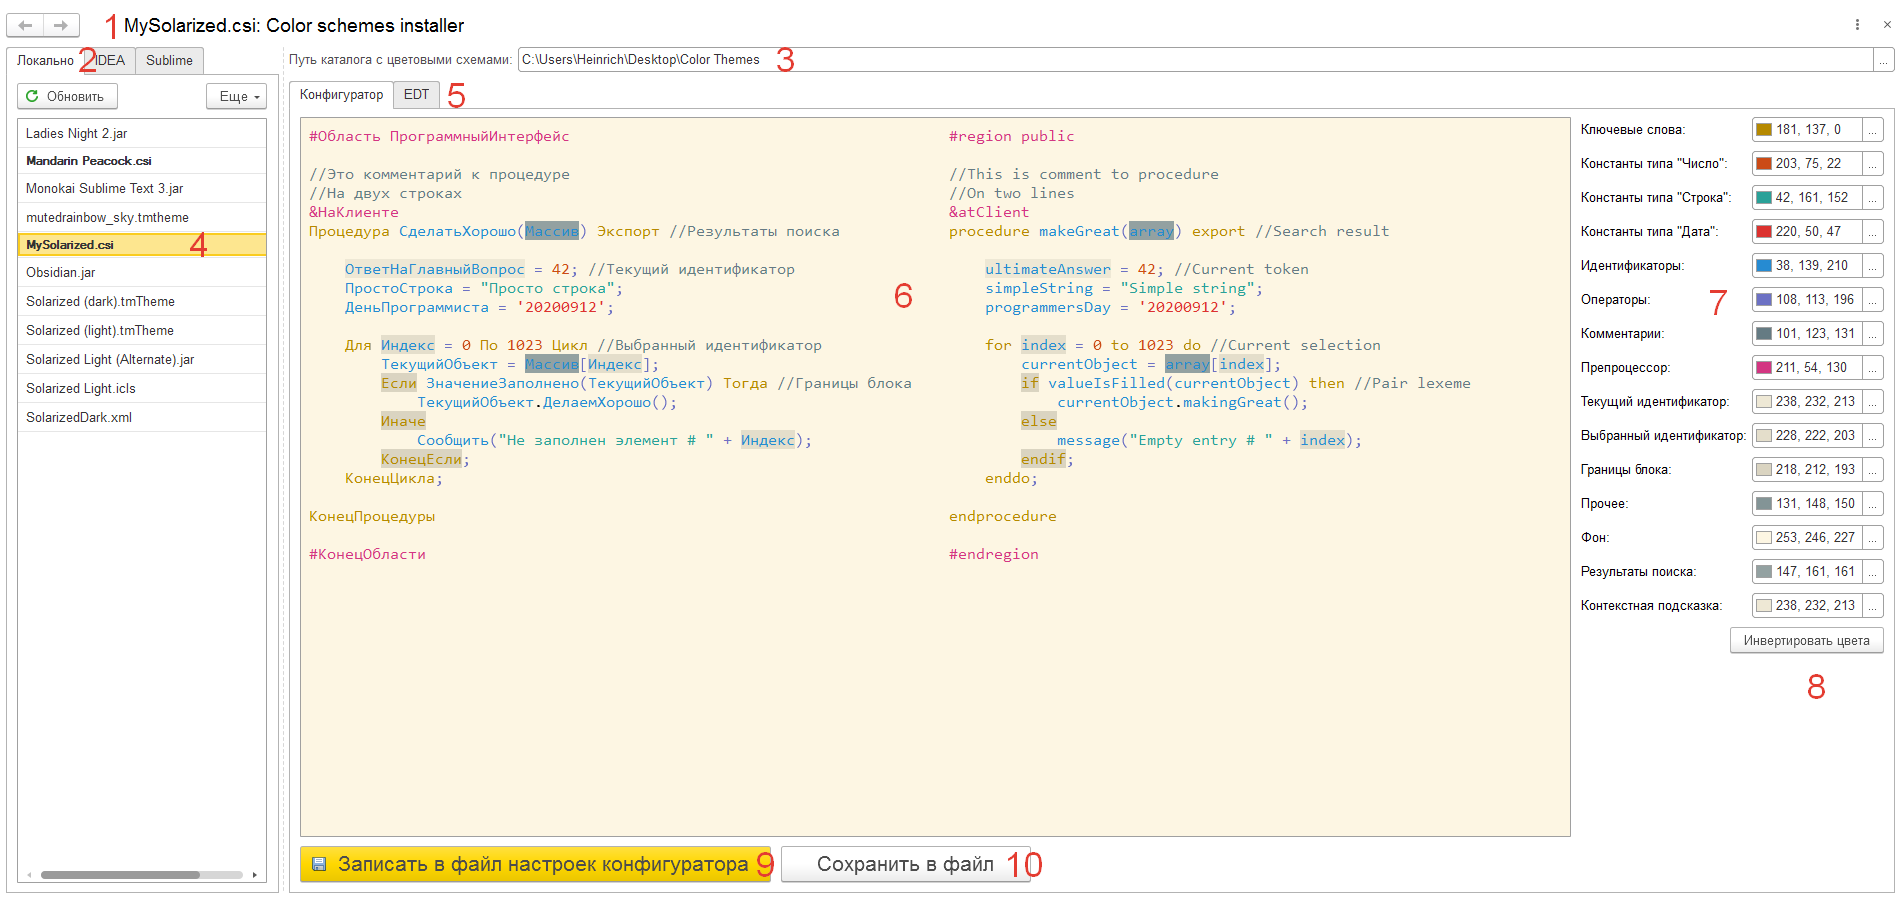Click Инвертировать цвета button
This screenshot has height=899, width=1904.
click(x=1806, y=641)
